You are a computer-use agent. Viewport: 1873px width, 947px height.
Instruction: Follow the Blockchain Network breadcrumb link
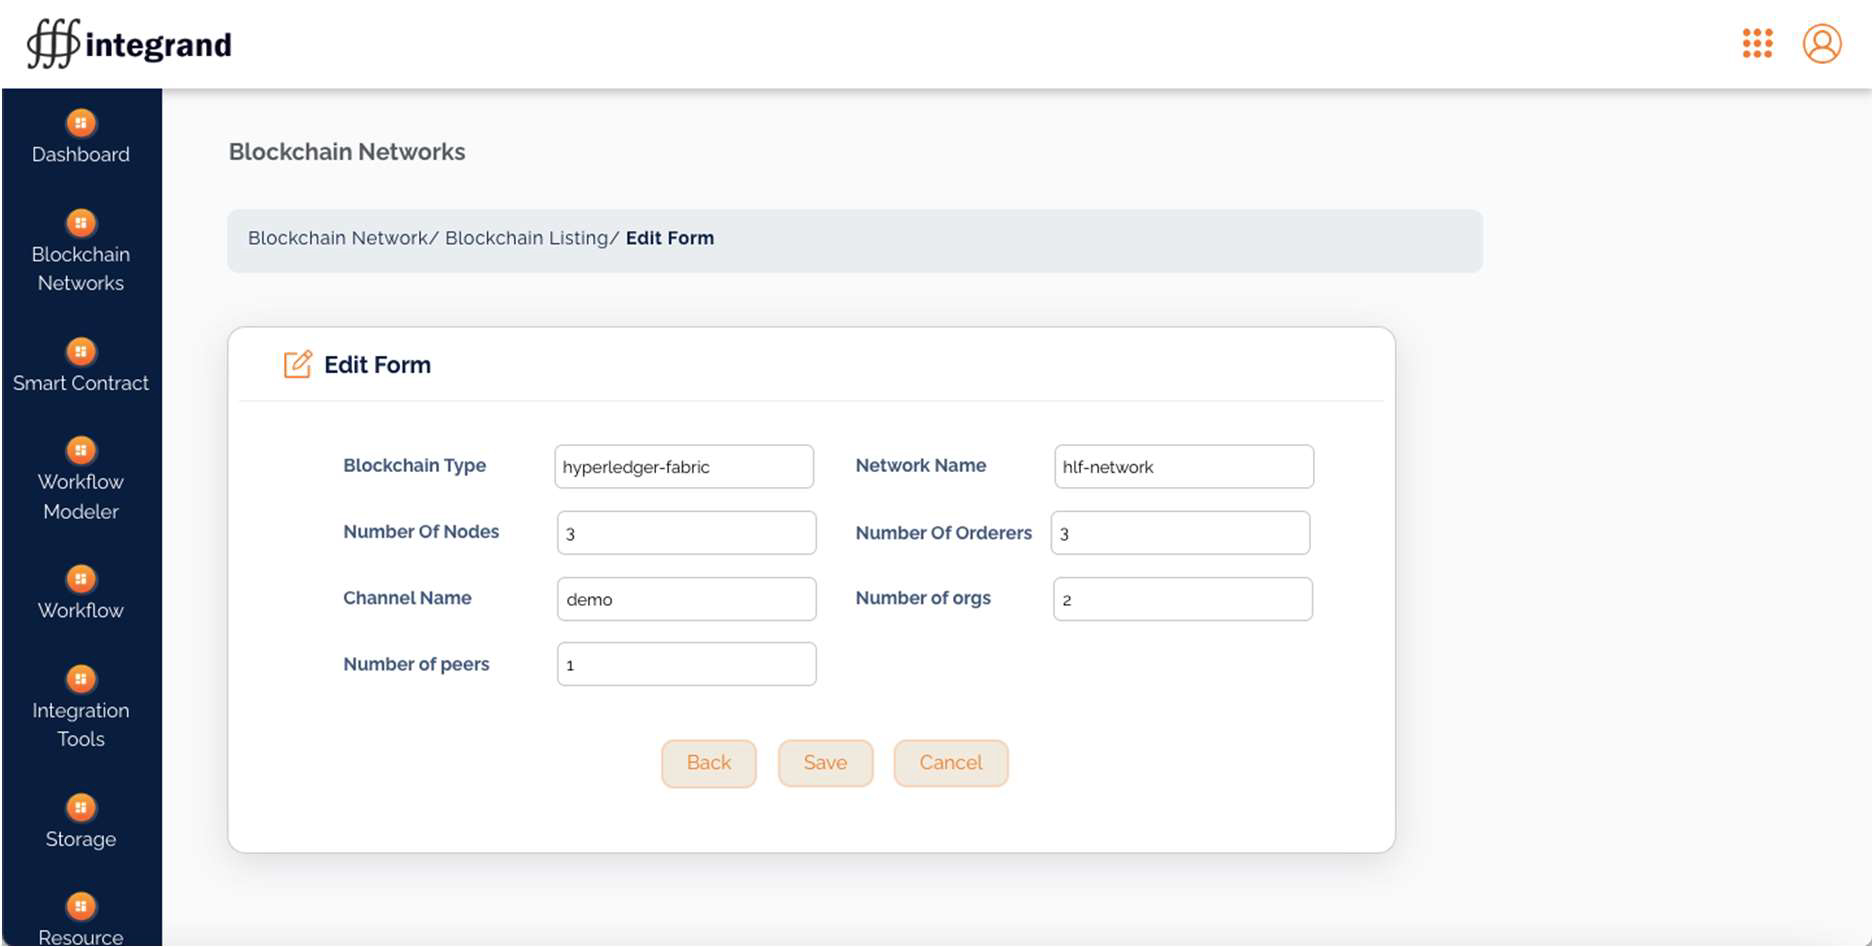point(337,238)
